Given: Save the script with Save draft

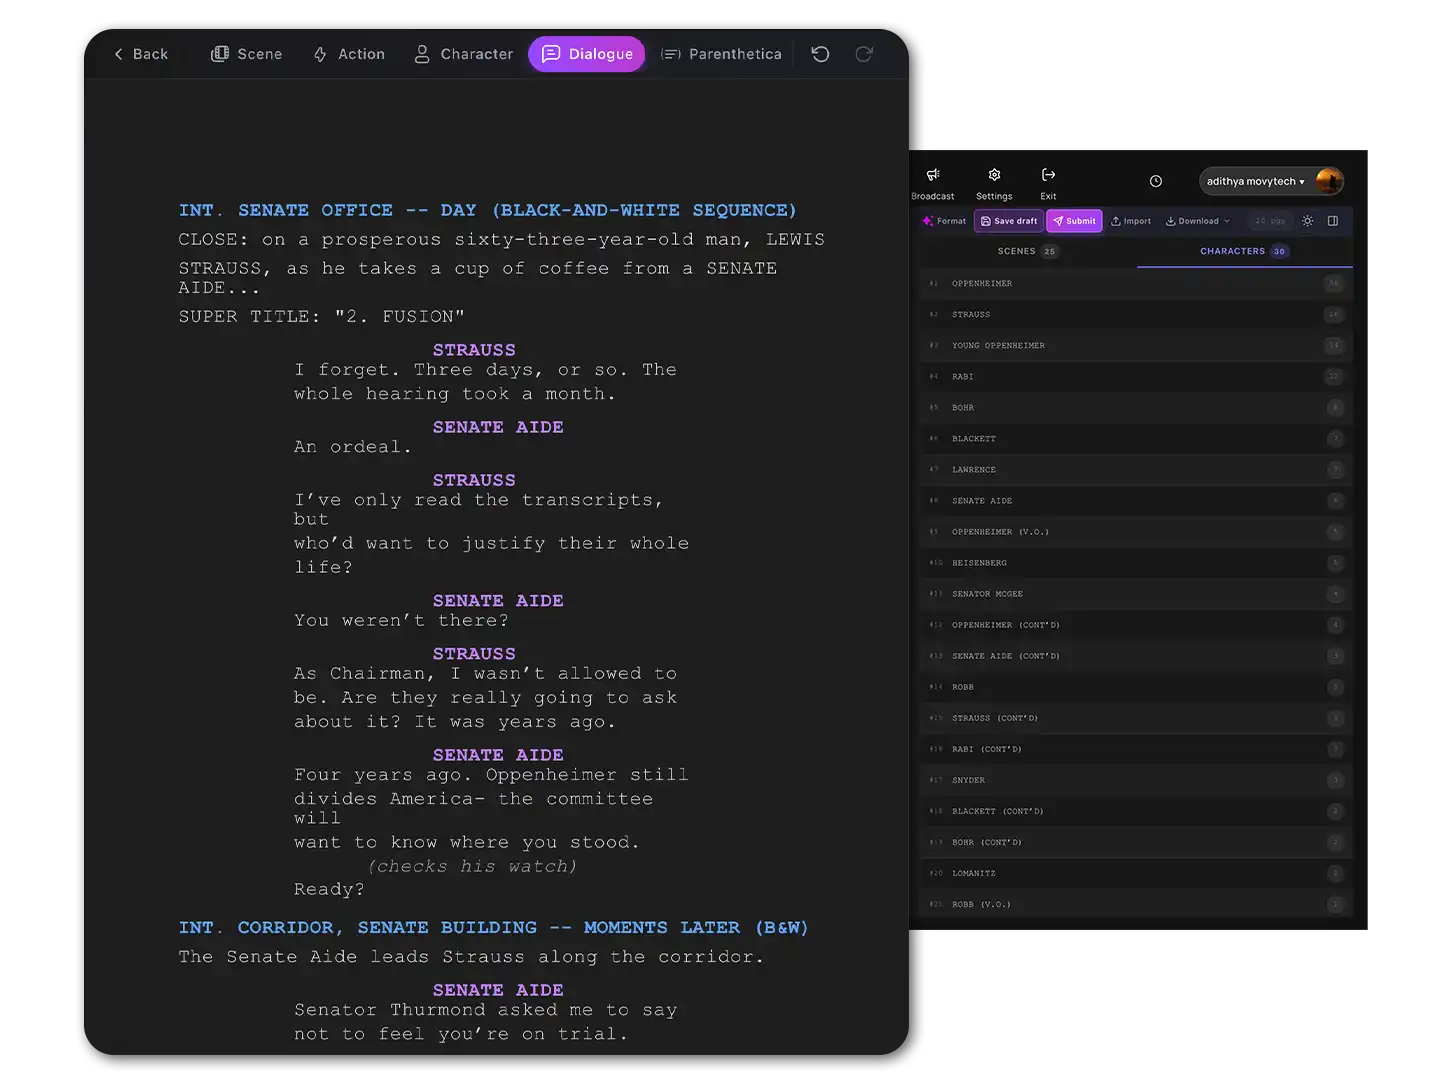Looking at the screenshot, I should tap(1009, 221).
